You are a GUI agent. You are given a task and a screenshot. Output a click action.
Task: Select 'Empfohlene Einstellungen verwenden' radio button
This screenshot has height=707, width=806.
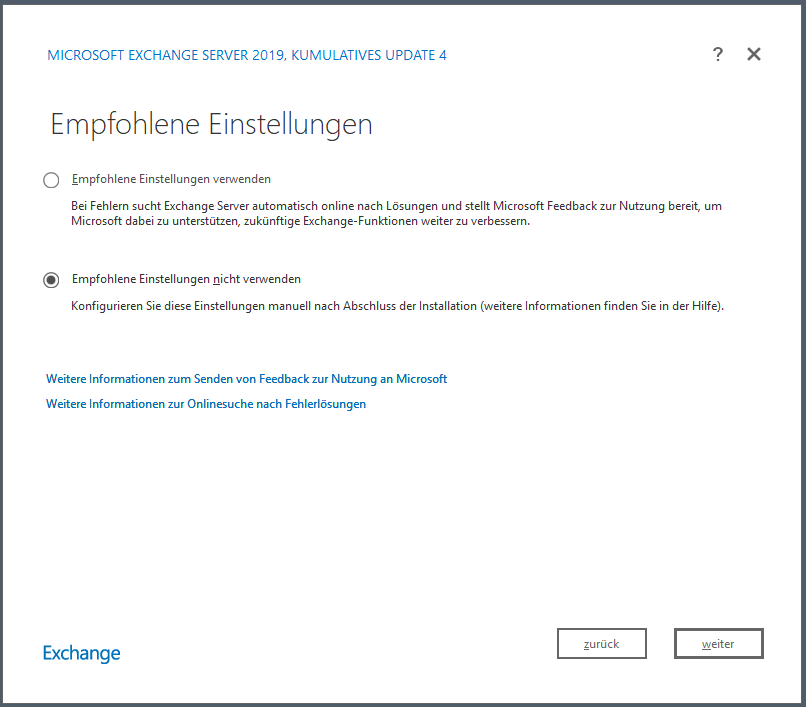pyautogui.click(x=51, y=180)
